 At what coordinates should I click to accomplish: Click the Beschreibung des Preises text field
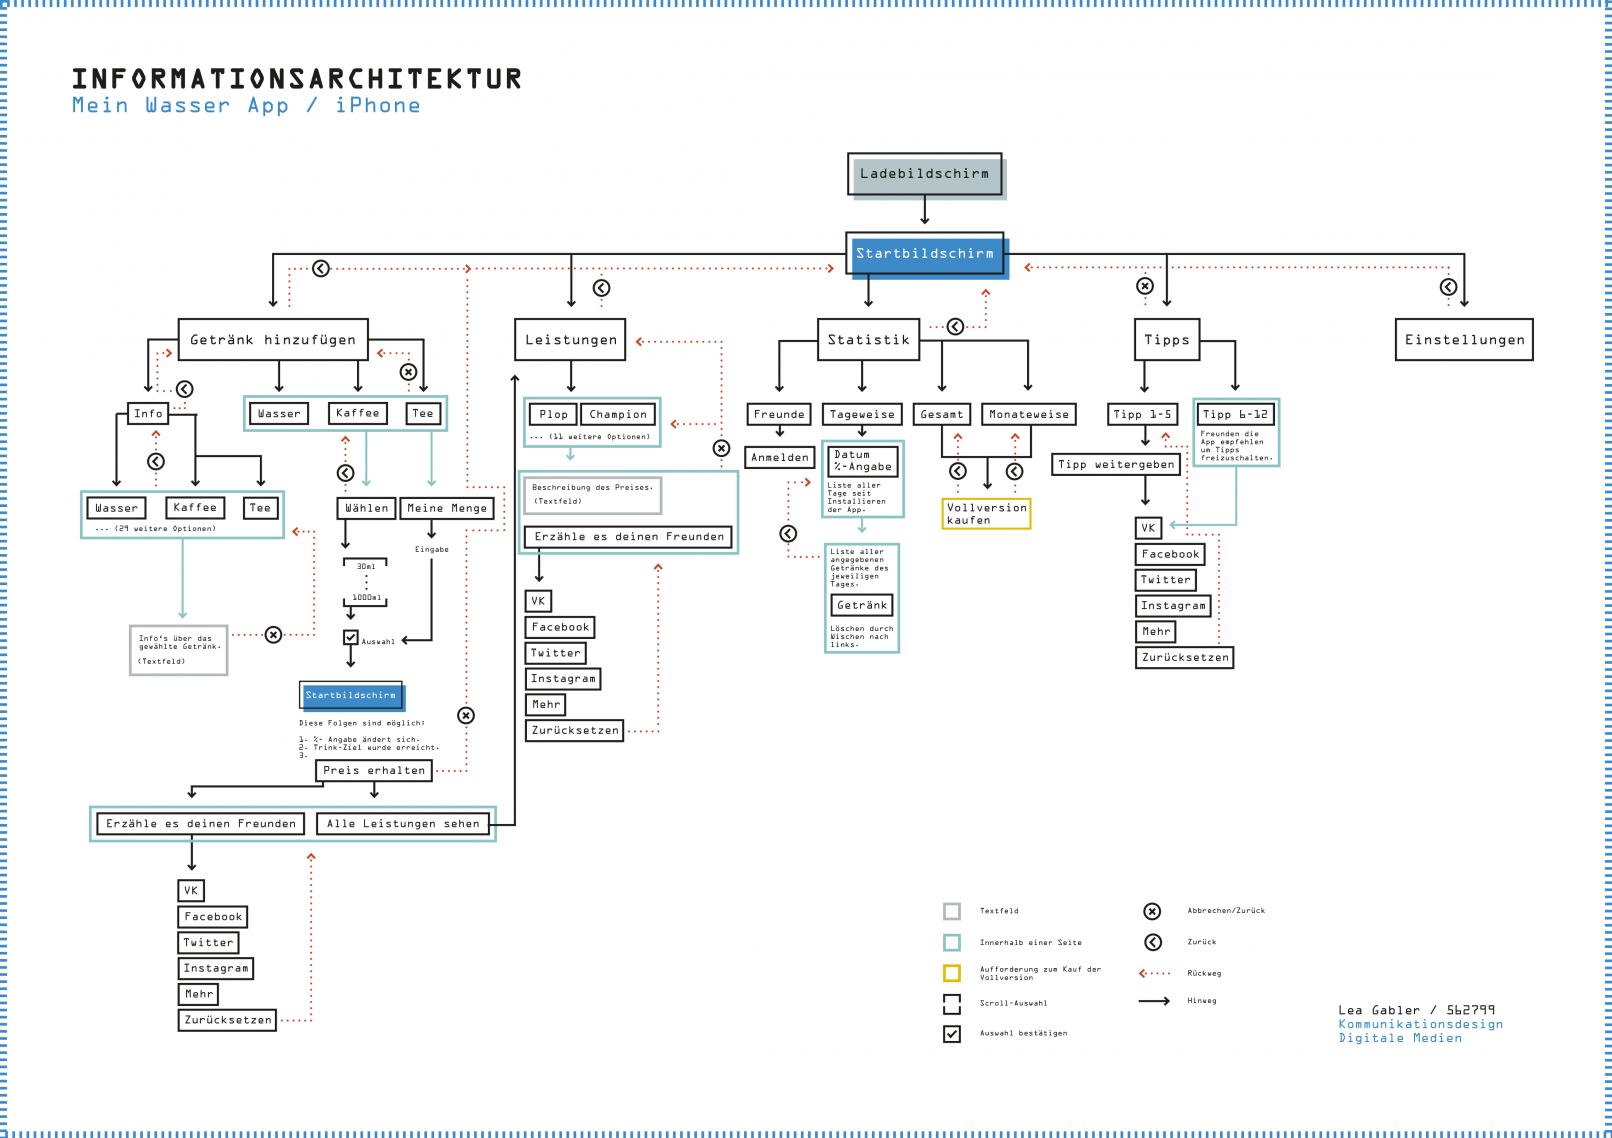[592, 494]
